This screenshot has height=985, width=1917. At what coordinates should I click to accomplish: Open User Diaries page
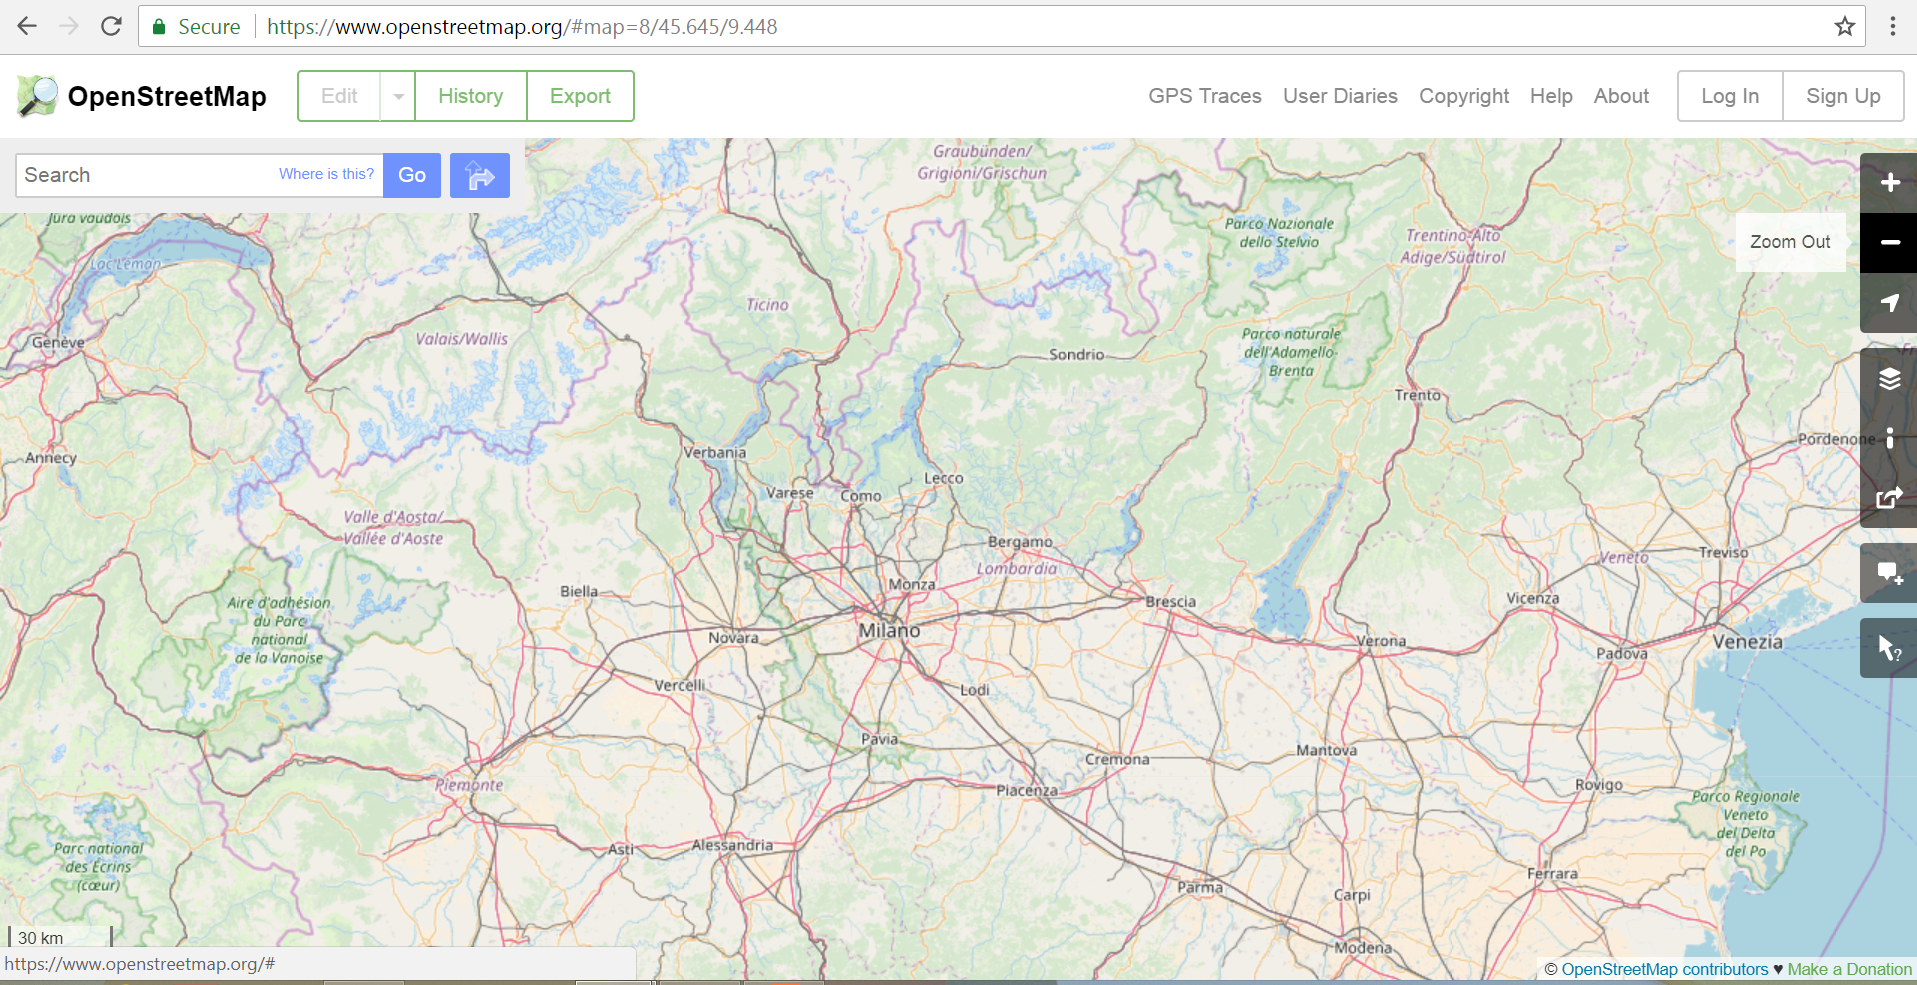(x=1340, y=97)
